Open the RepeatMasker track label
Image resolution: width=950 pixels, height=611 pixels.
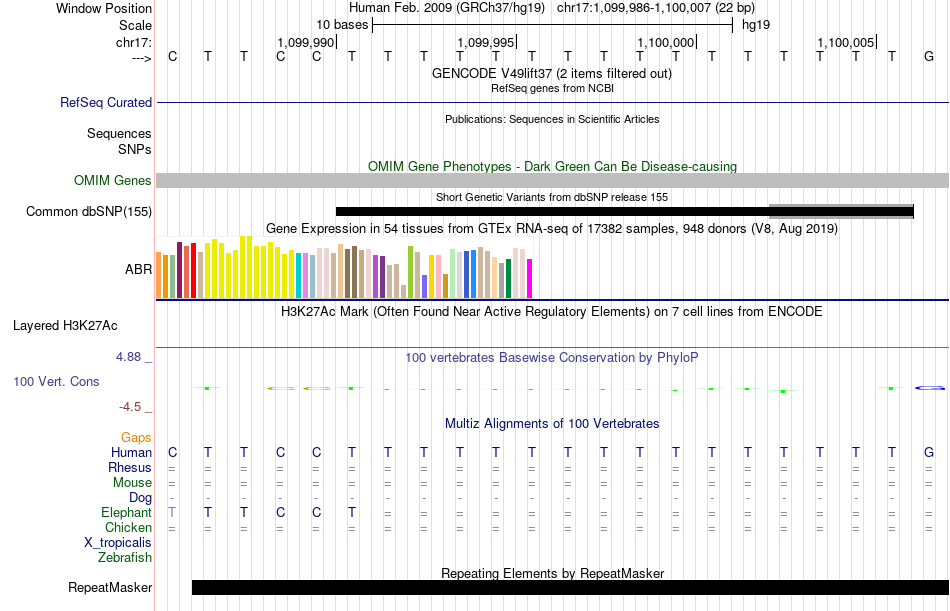[110, 588]
